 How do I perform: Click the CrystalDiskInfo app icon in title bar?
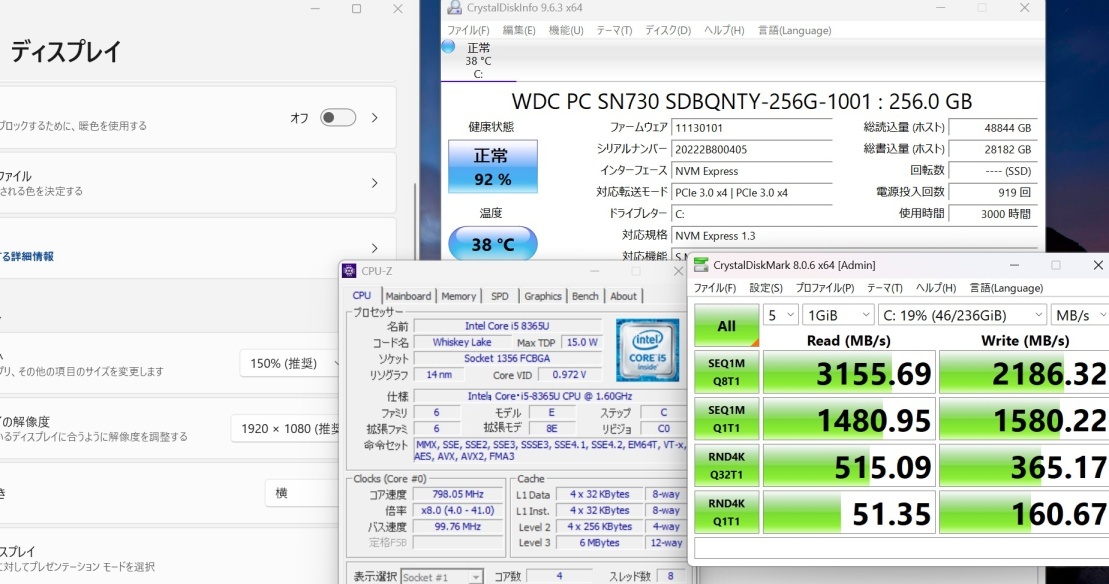click(454, 8)
